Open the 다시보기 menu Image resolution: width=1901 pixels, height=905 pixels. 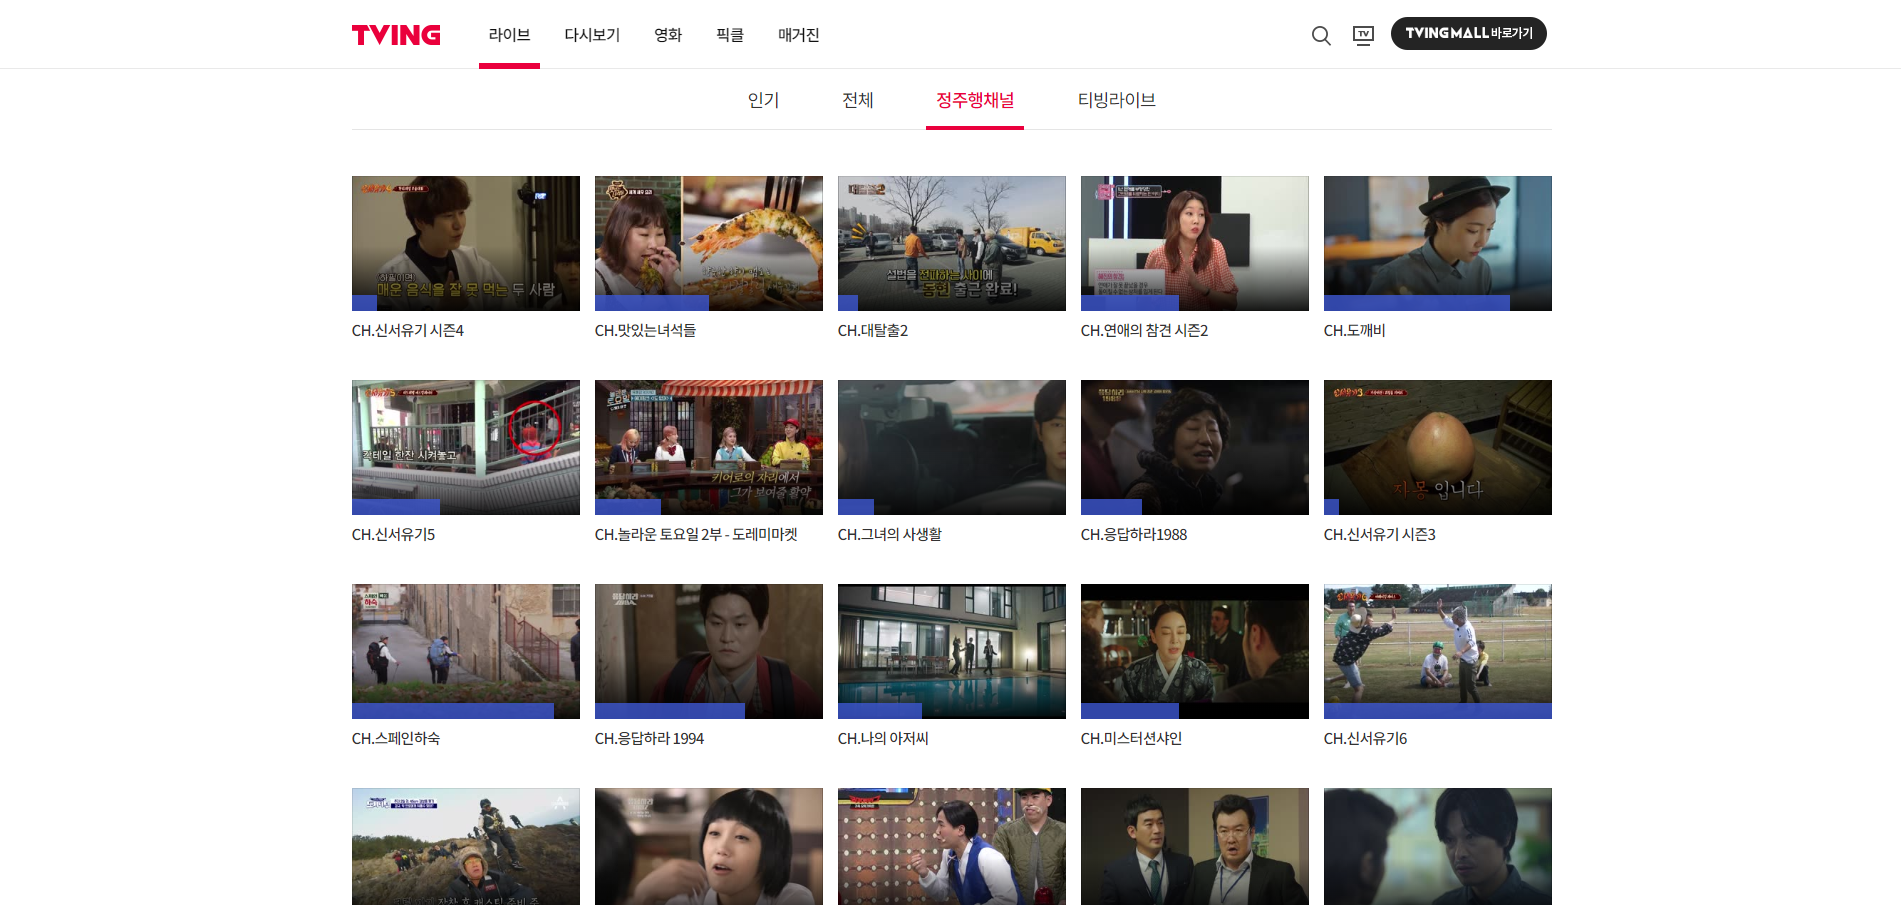[x=592, y=35]
